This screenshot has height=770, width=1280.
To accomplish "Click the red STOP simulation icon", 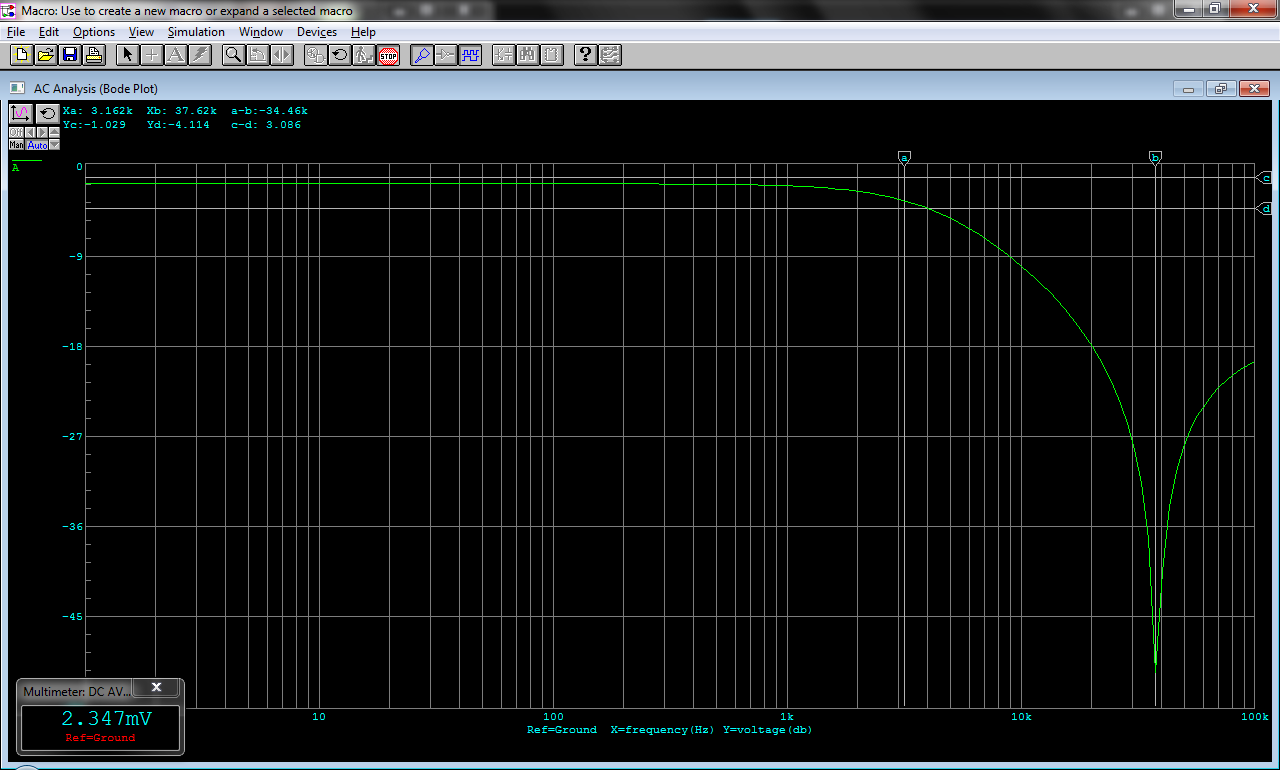I will pos(389,55).
